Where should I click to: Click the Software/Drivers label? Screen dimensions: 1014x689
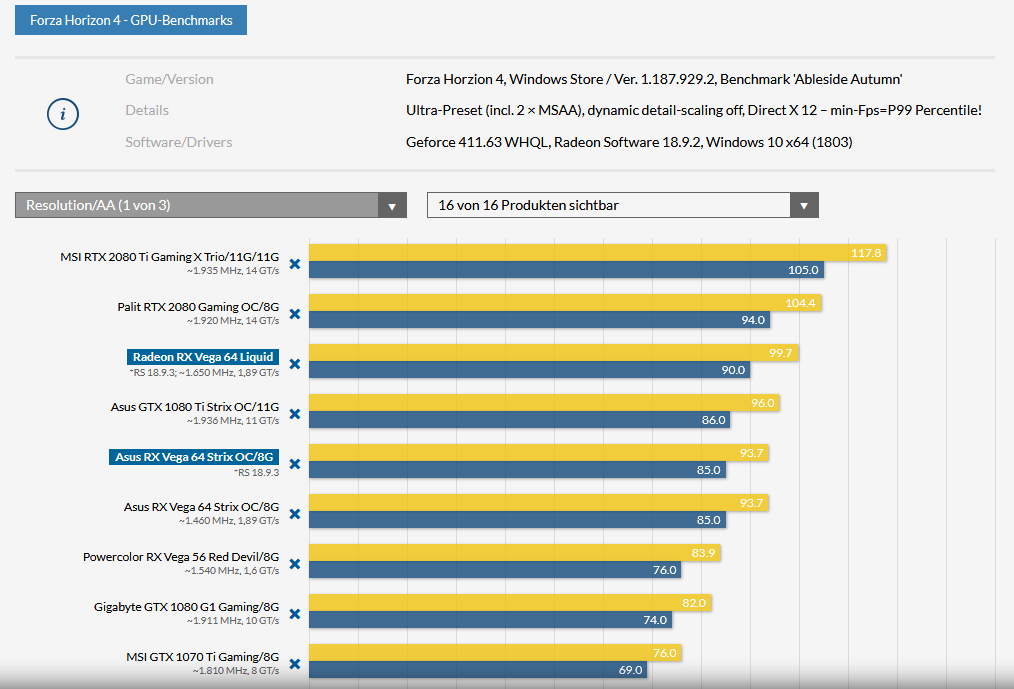[x=178, y=142]
